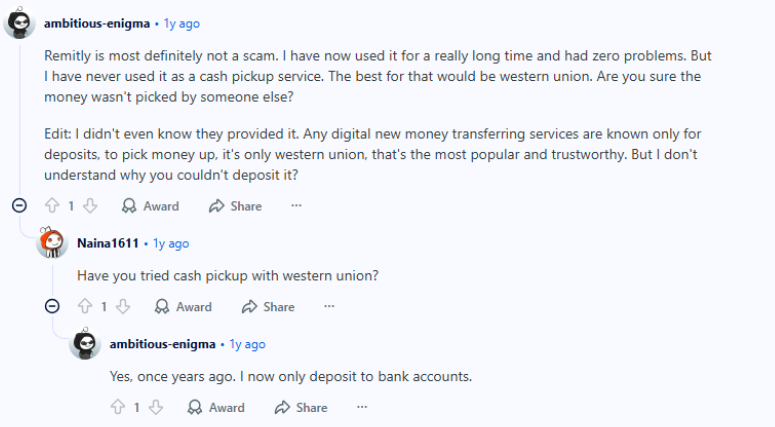Screen dimensions: 775x427
Task: Collapse Naina1611's reply thread
Action: pos(52,307)
